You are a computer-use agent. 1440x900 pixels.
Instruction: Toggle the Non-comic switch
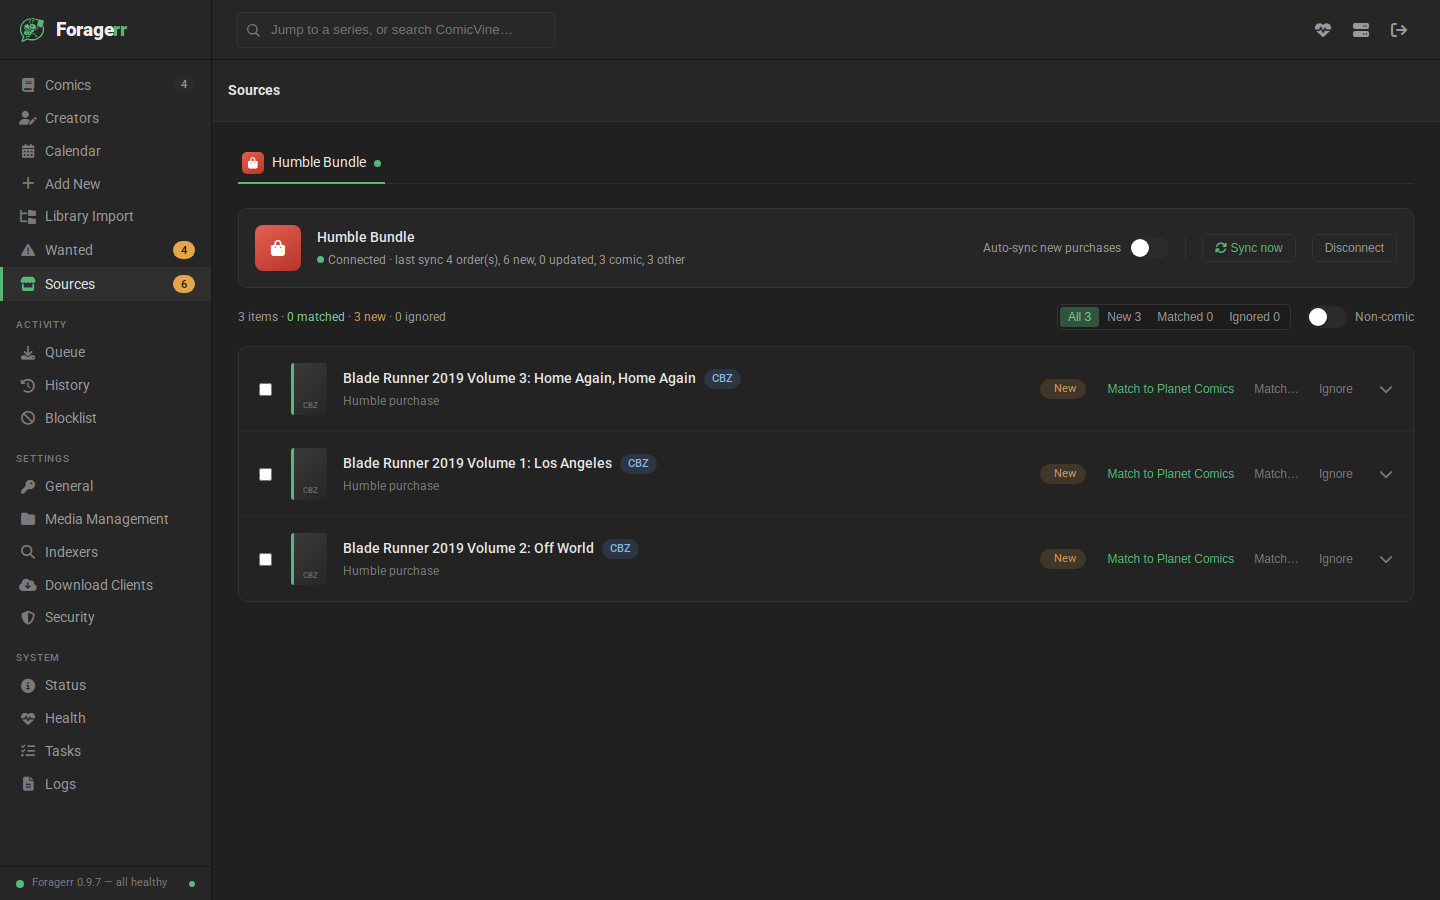[x=1327, y=317]
